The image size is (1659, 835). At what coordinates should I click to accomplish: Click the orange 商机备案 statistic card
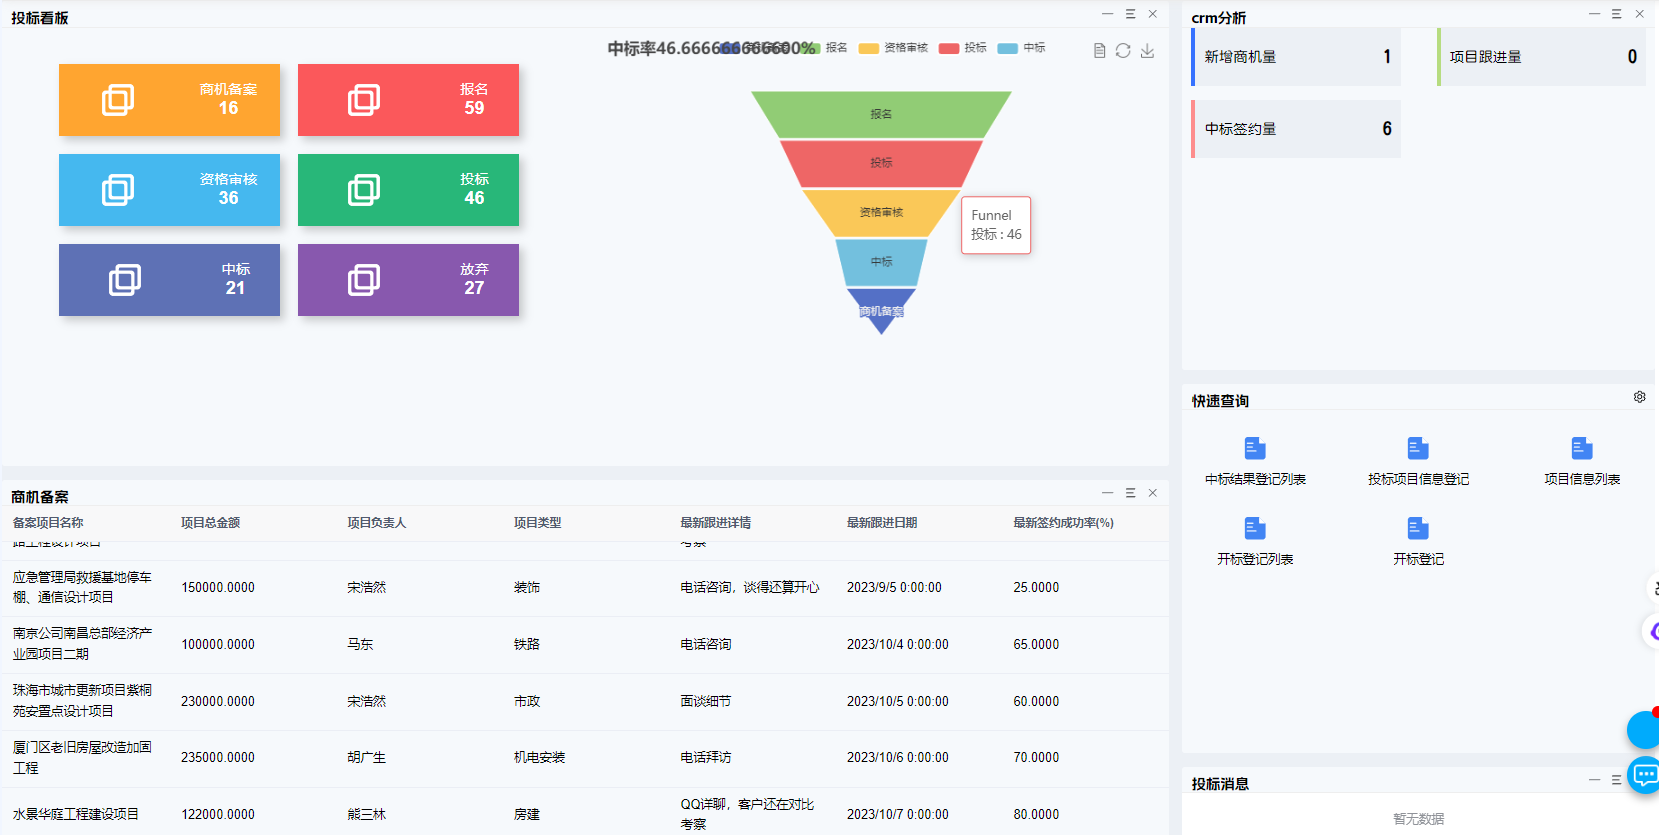(x=169, y=100)
